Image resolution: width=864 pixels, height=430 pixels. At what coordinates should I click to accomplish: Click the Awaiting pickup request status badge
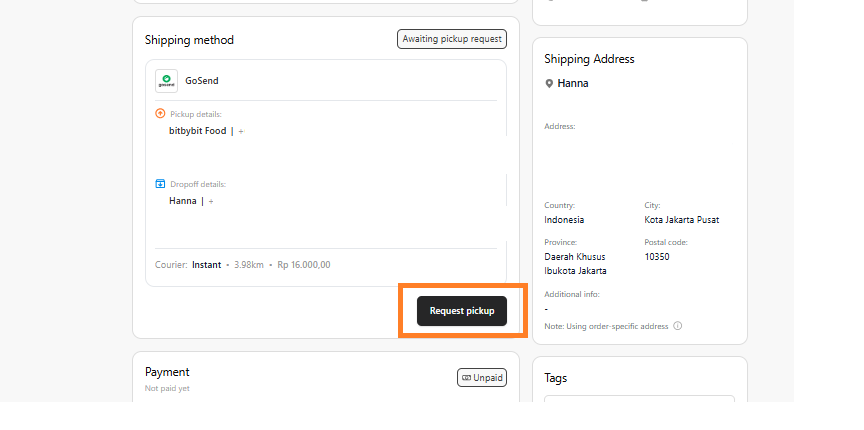pos(452,39)
